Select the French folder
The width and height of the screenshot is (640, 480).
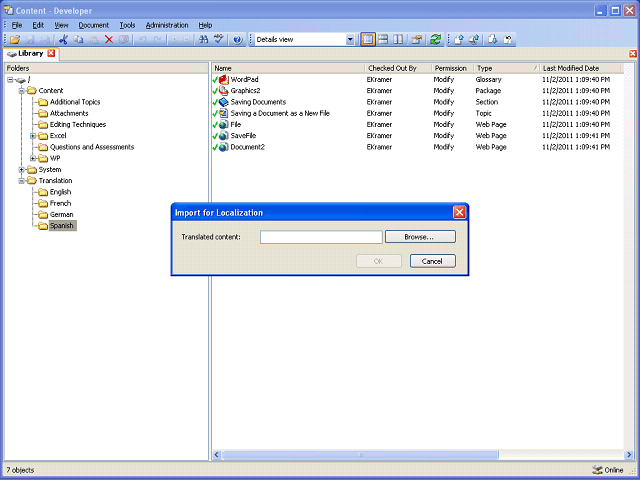[x=60, y=203]
